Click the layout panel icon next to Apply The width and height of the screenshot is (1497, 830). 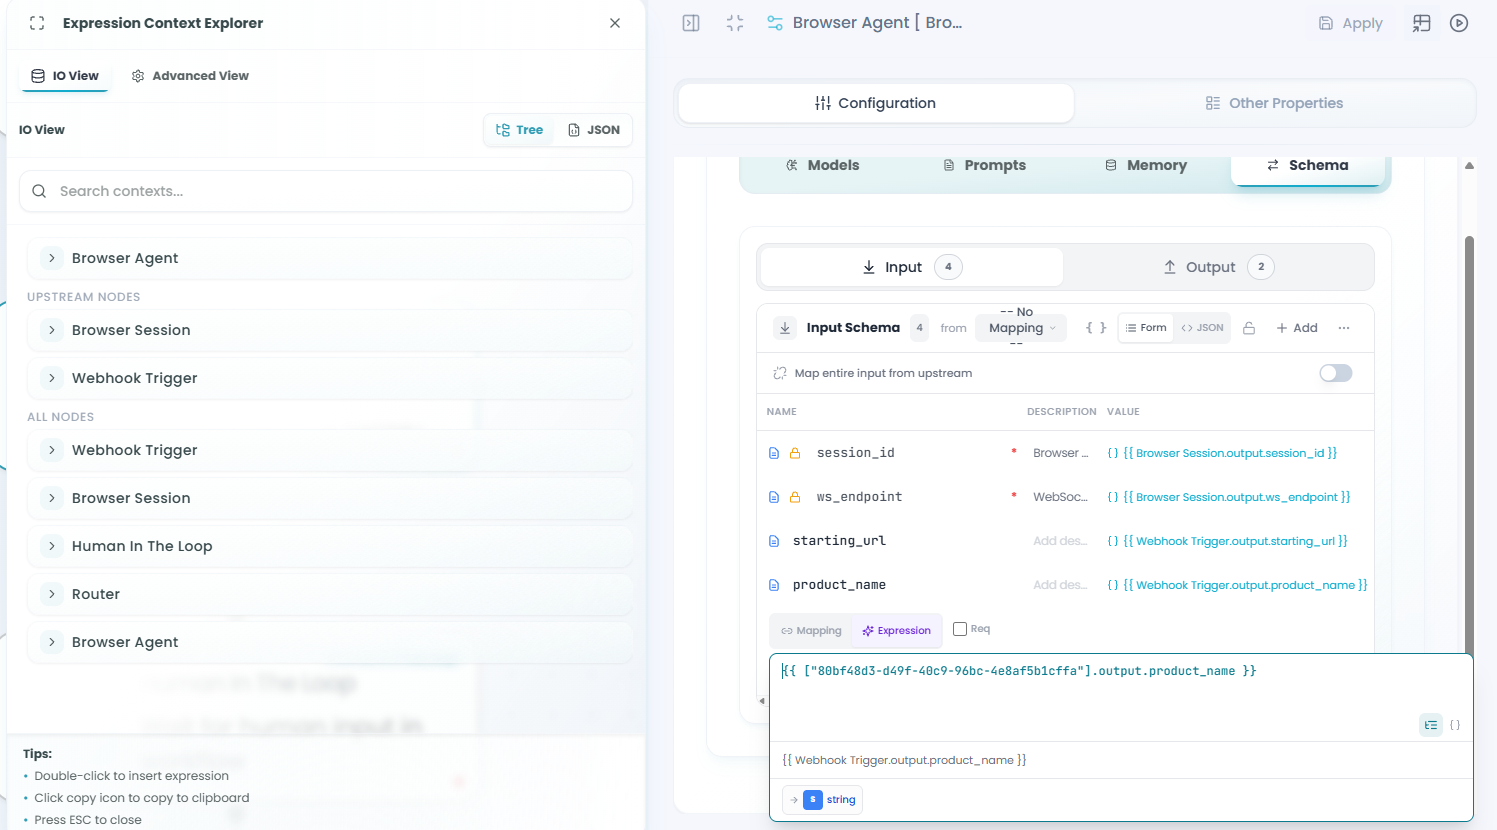point(1421,23)
